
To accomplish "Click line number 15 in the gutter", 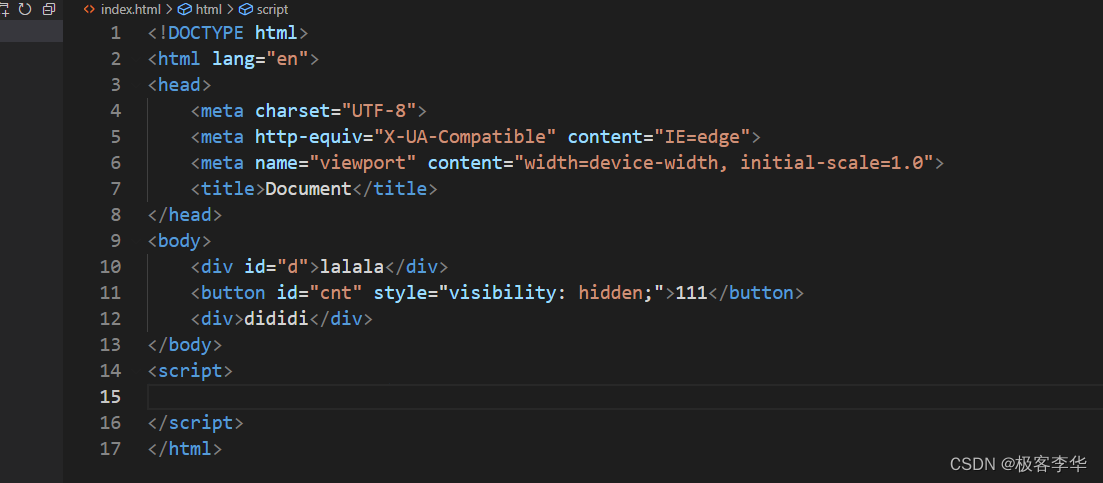I will [109, 397].
